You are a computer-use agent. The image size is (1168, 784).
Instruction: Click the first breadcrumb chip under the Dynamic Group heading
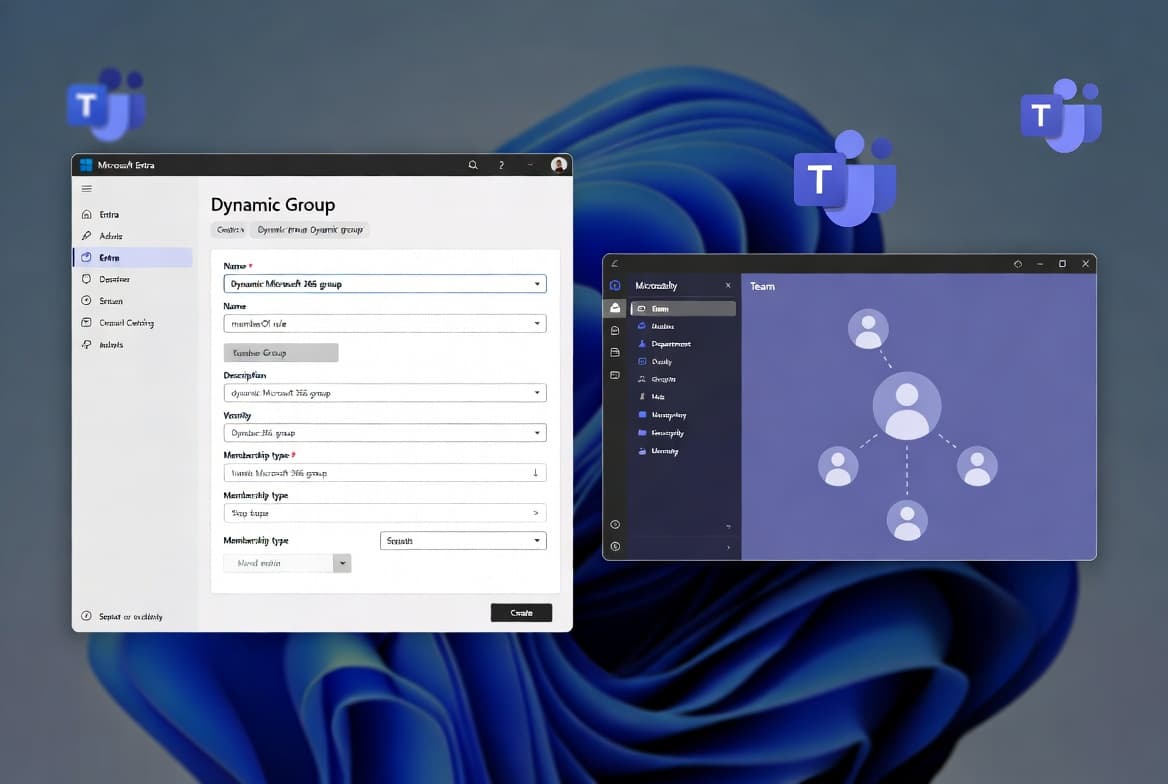pyautogui.click(x=229, y=230)
